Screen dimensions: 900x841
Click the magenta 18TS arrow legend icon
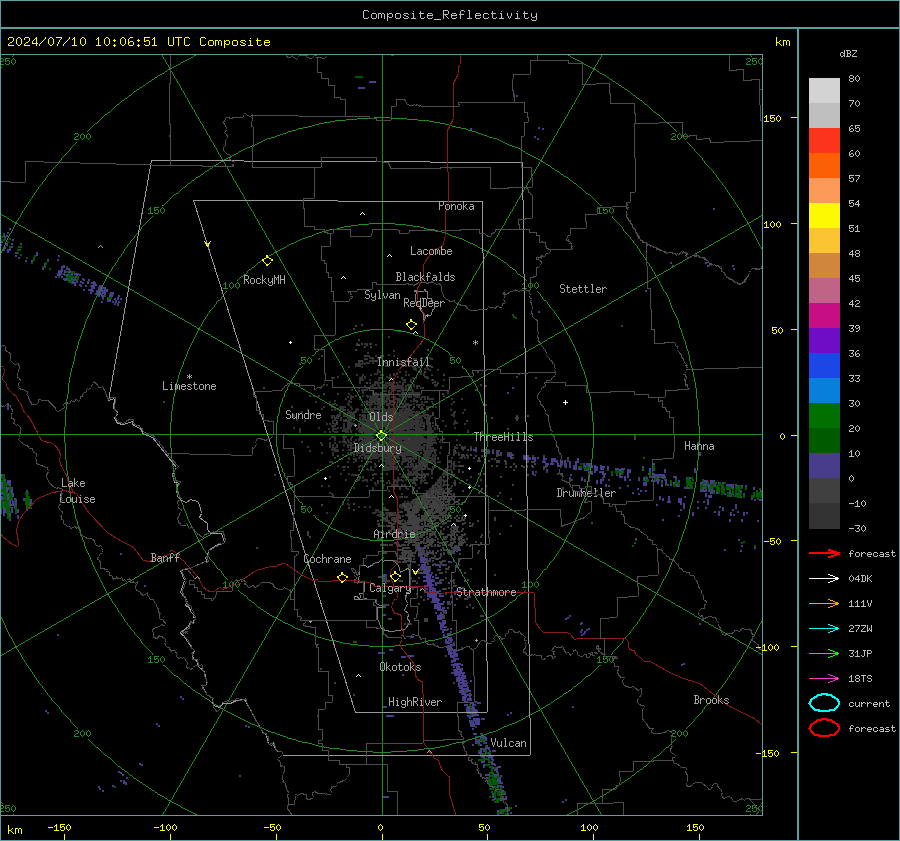824,679
